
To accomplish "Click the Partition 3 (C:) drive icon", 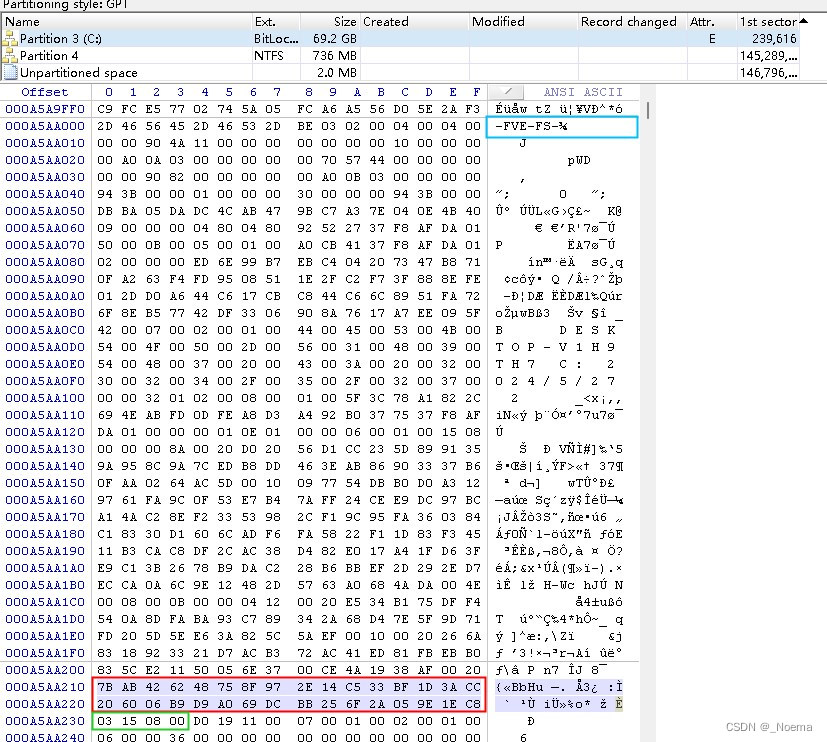I will click(10, 38).
